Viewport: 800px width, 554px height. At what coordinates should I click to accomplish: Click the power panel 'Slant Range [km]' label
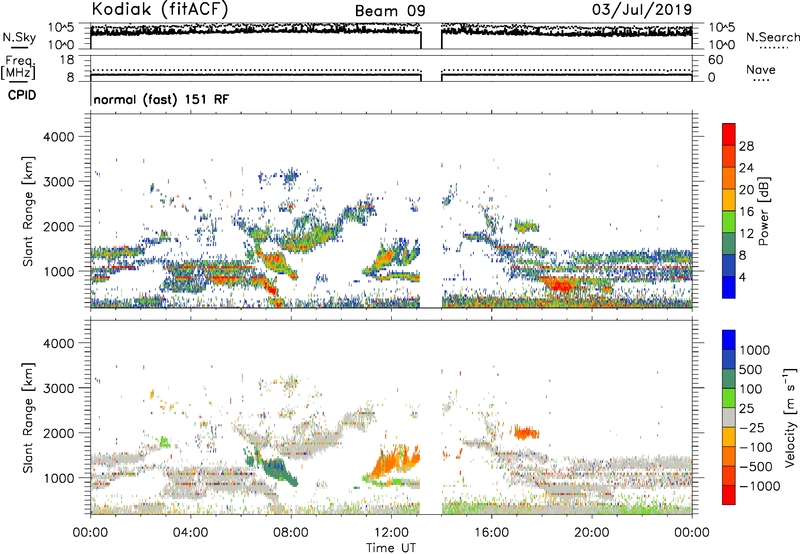pyautogui.click(x=28, y=211)
